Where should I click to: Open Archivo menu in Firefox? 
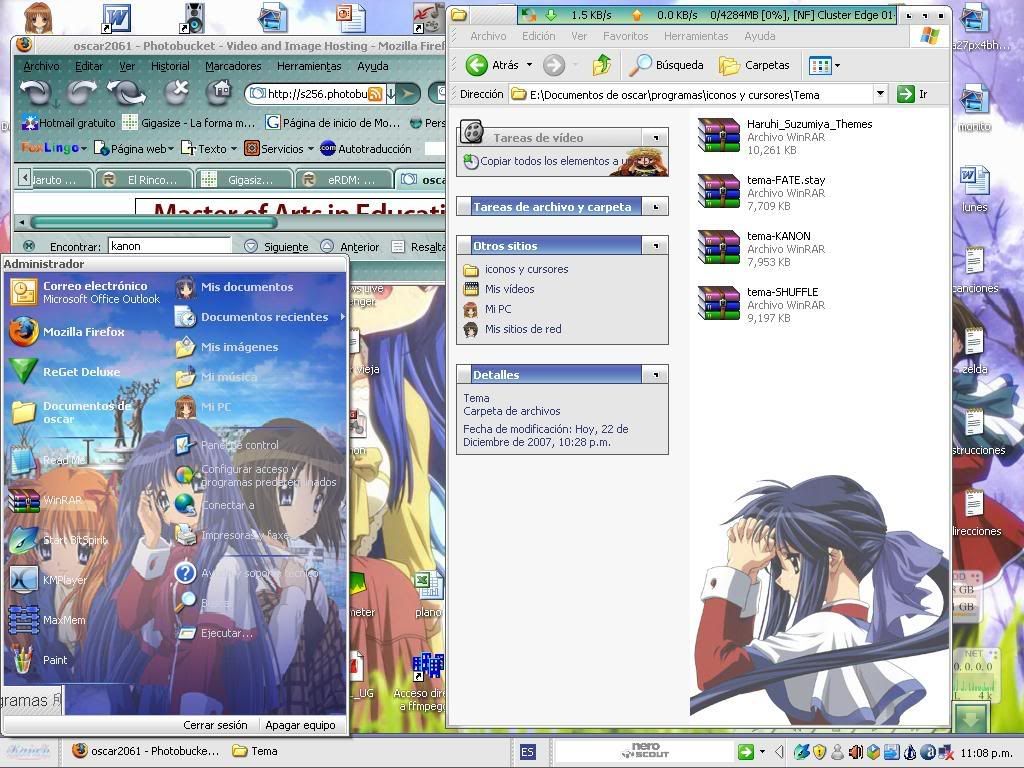[x=41, y=66]
